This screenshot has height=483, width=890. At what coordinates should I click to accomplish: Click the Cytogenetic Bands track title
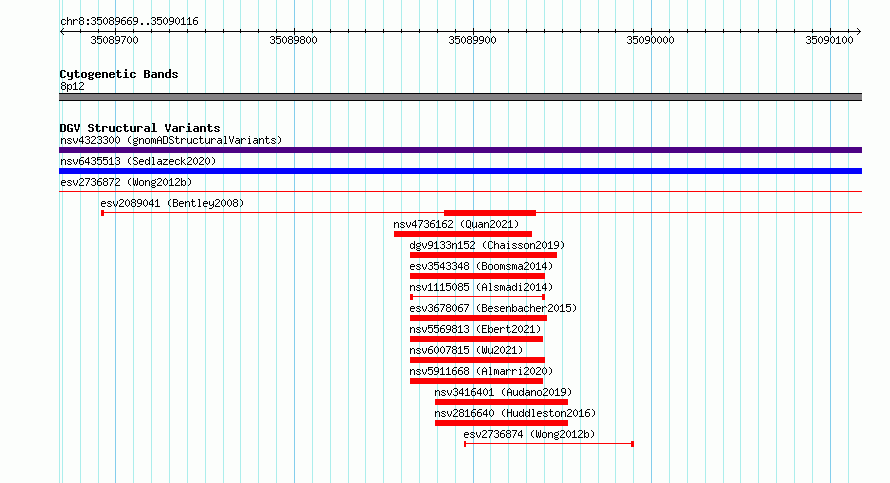point(119,74)
